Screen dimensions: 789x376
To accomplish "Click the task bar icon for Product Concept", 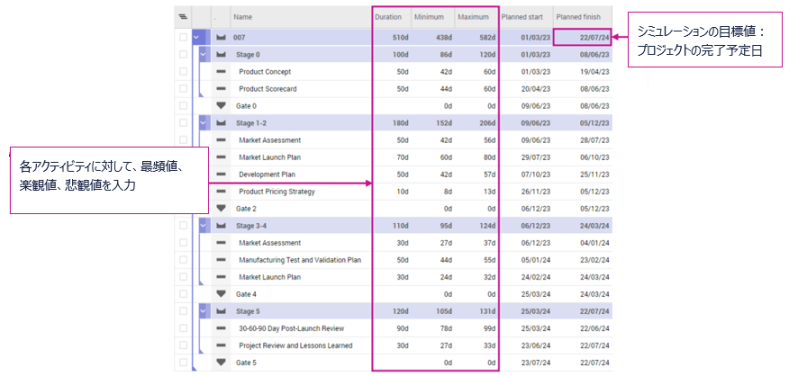I will pos(221,71).
